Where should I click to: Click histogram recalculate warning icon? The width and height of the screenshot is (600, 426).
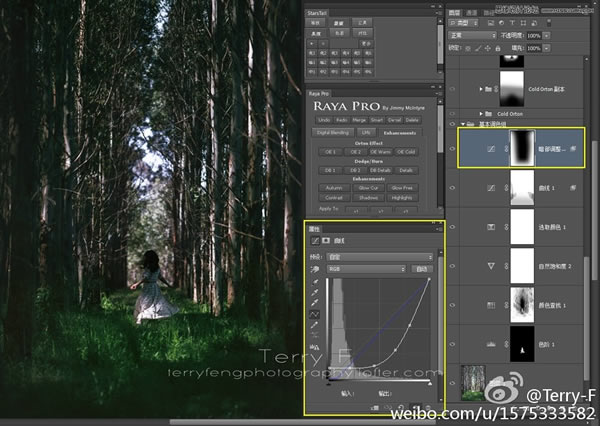(x=315, y=347)
